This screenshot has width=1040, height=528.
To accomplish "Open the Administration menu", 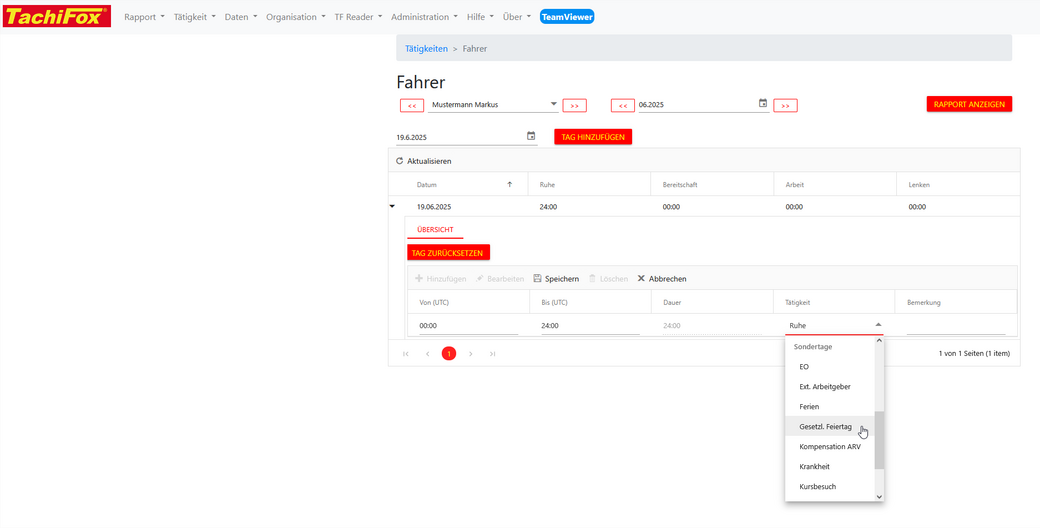I will coord(424,17).
